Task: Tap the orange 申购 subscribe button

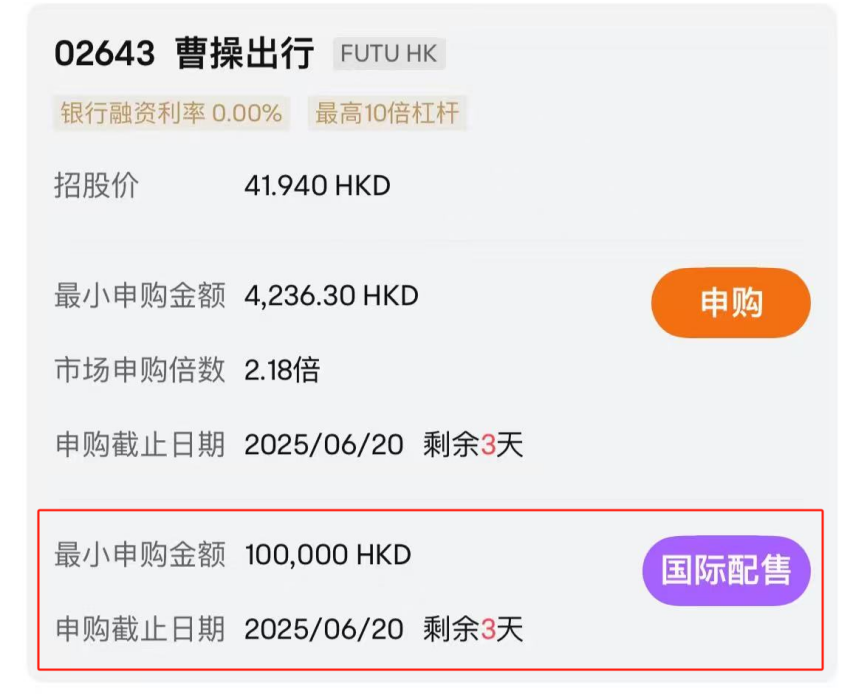Action: click(x=730, y=303)
